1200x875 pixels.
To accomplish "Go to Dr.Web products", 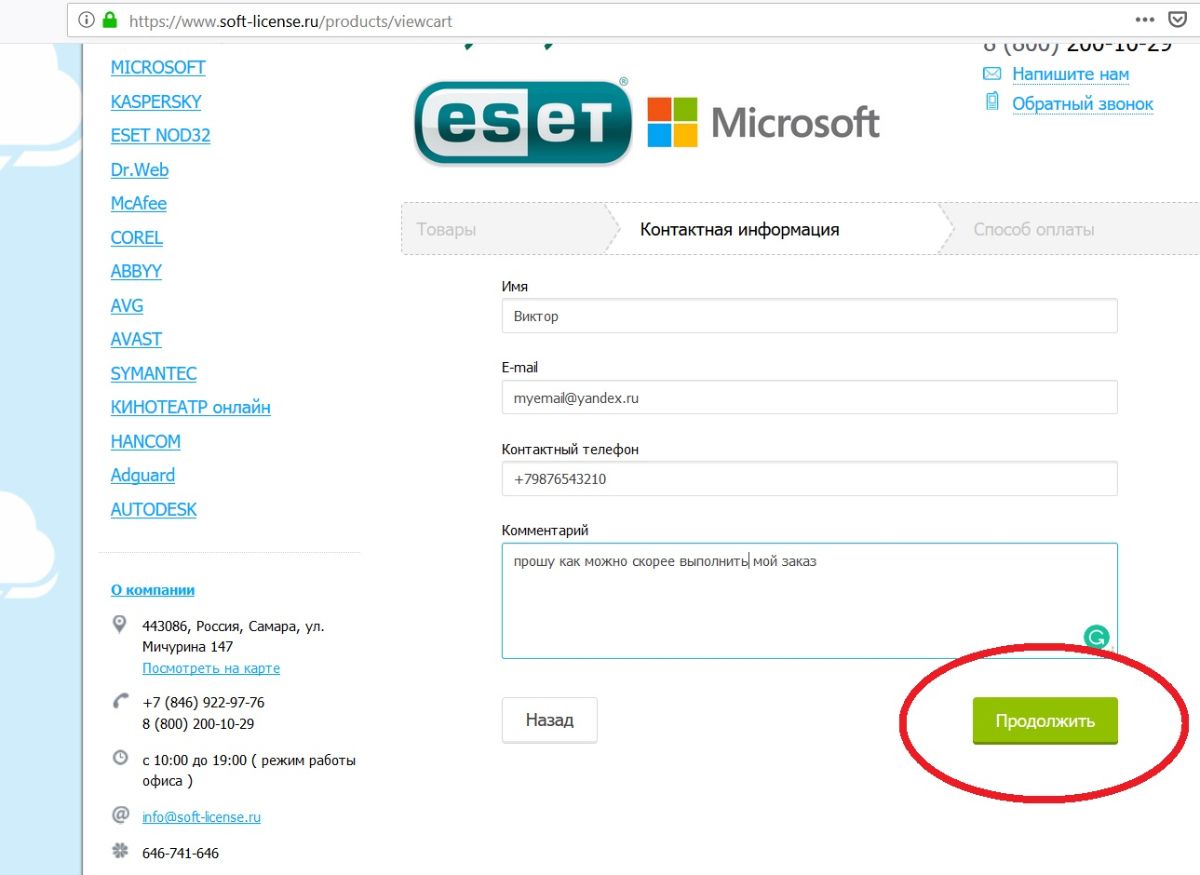I will point(140,170).
